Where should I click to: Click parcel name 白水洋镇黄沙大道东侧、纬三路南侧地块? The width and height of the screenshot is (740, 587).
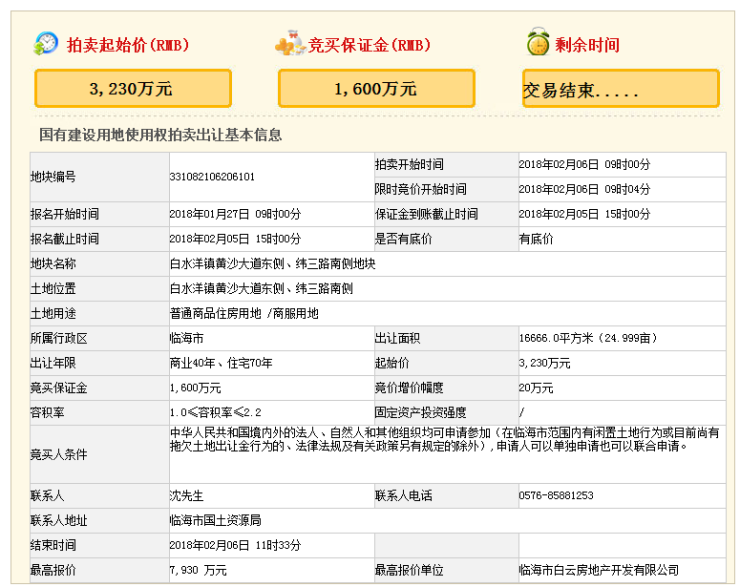point(273,264)
